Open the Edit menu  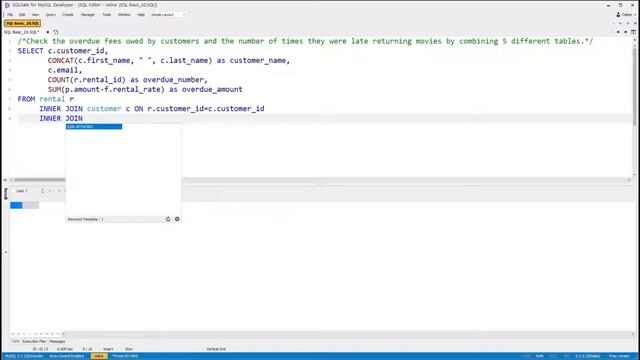pyautogui.click(x=22, y=15)
